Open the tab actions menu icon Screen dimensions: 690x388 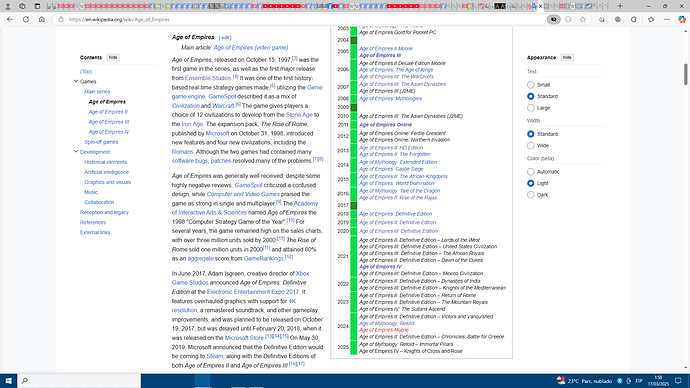[37, 6]
